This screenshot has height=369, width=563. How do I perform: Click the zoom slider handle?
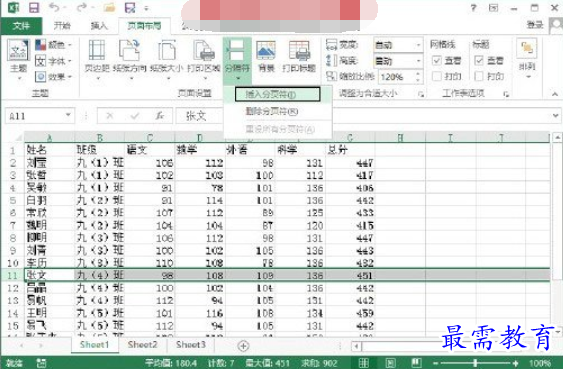click(x=475, y=363)
